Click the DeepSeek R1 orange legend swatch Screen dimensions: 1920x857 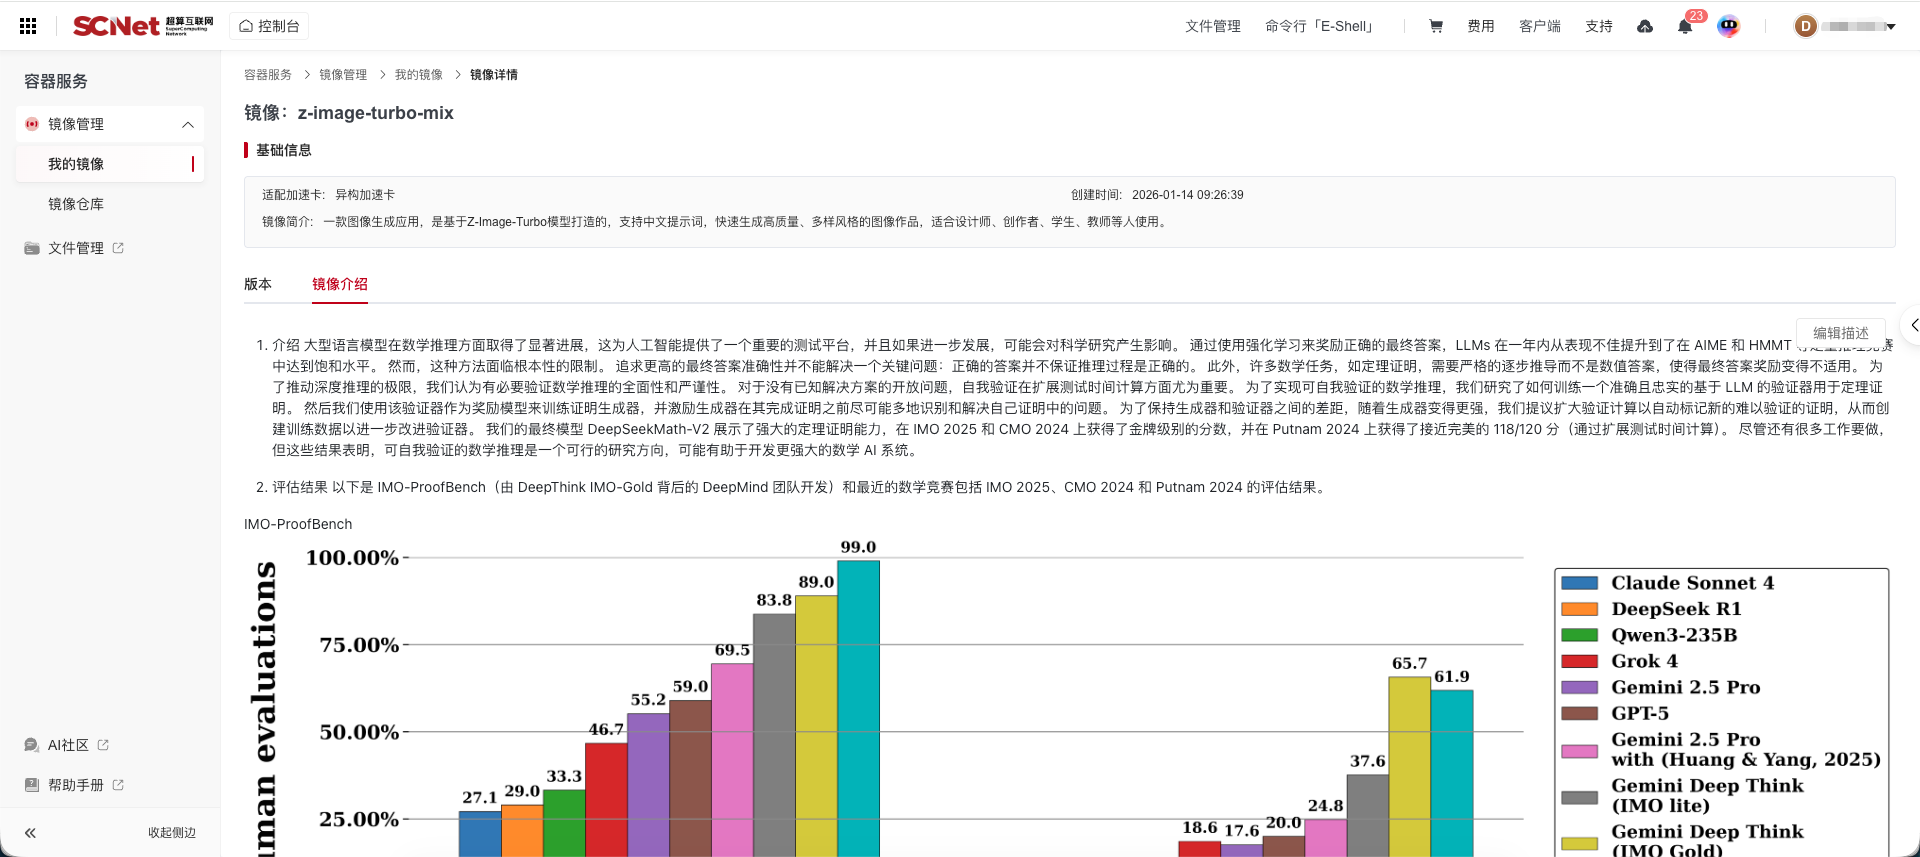tap(1580, 609)
